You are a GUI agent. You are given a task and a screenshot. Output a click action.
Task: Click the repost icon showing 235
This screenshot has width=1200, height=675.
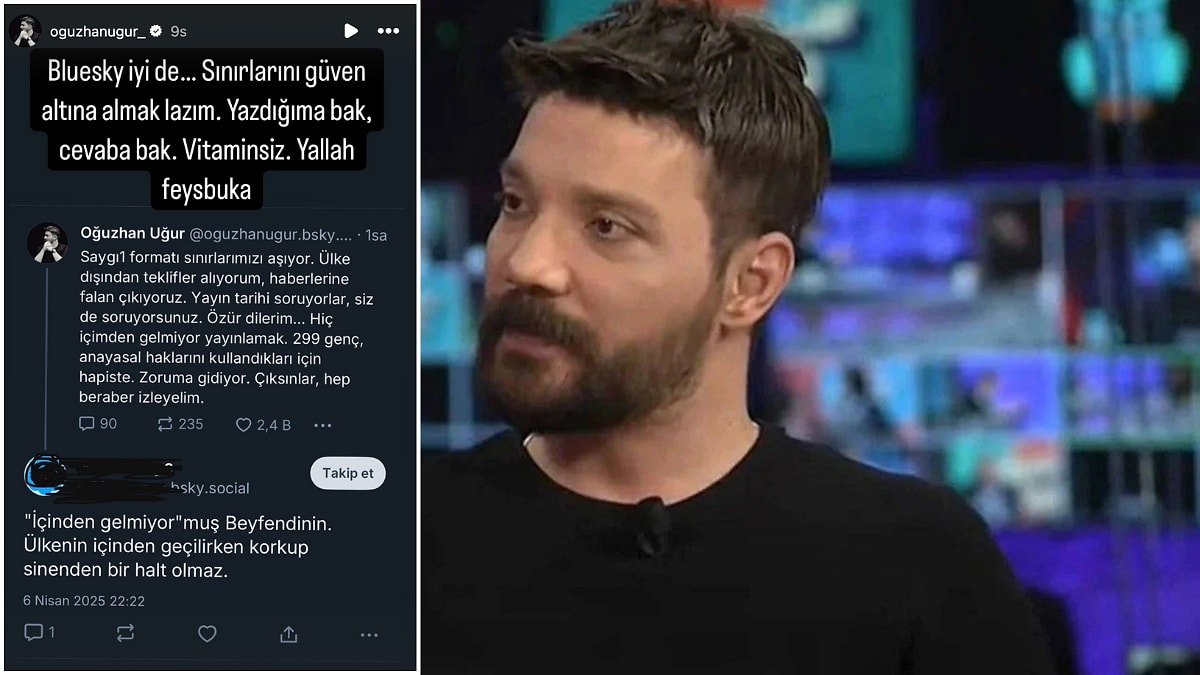[165, 424]
